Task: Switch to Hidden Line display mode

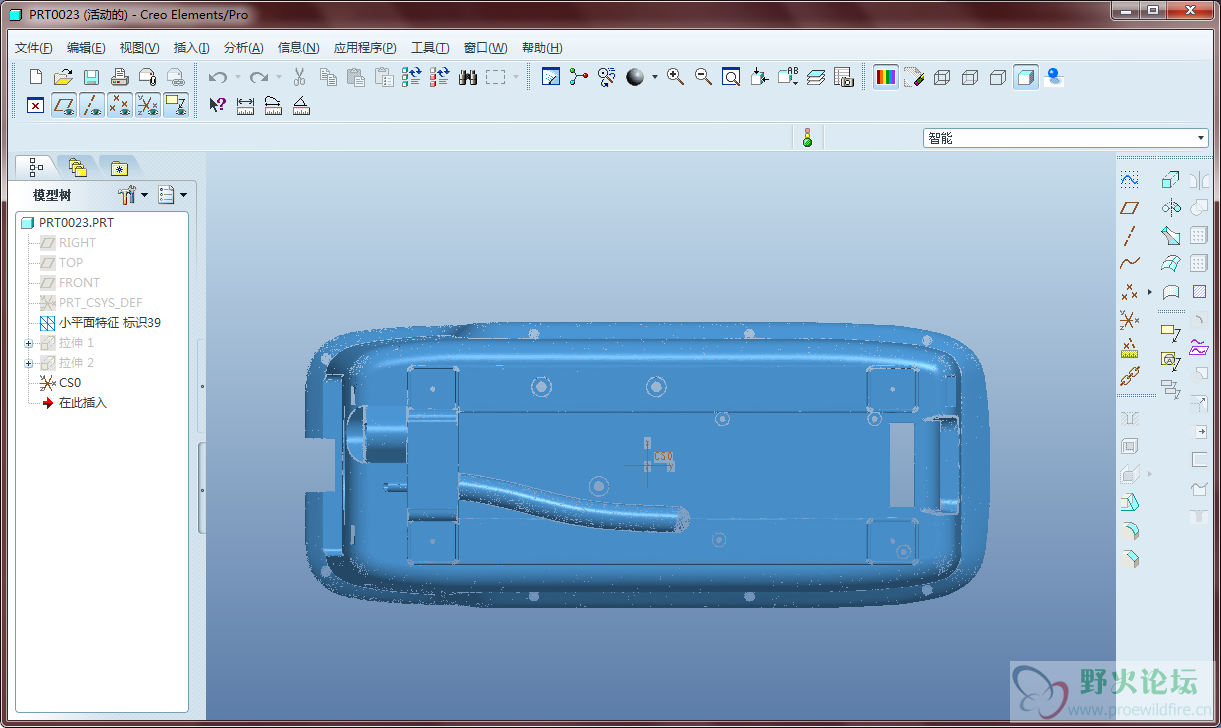Action: point(969,77)
